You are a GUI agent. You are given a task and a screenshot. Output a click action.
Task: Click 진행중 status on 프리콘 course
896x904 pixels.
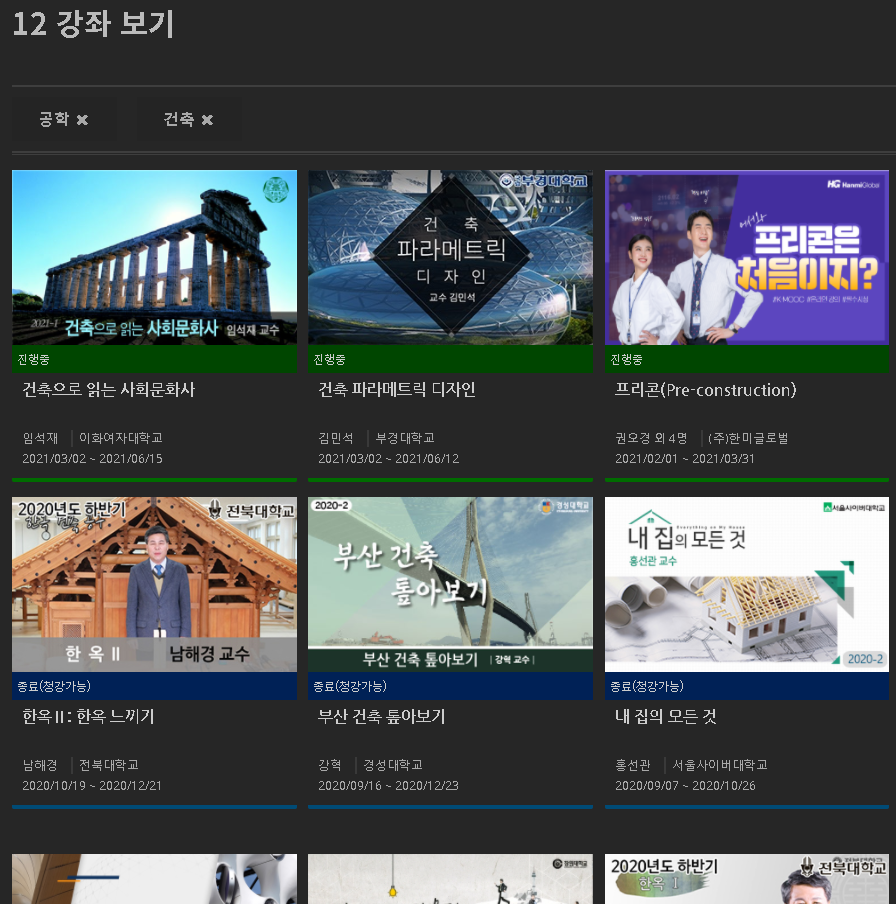[x=626, y=360]
